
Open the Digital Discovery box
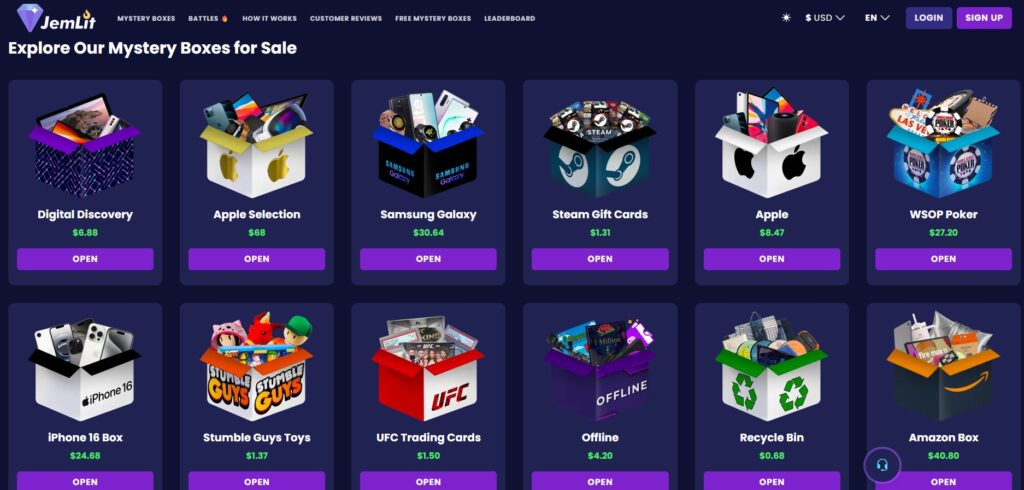click(x=85, y=259)
